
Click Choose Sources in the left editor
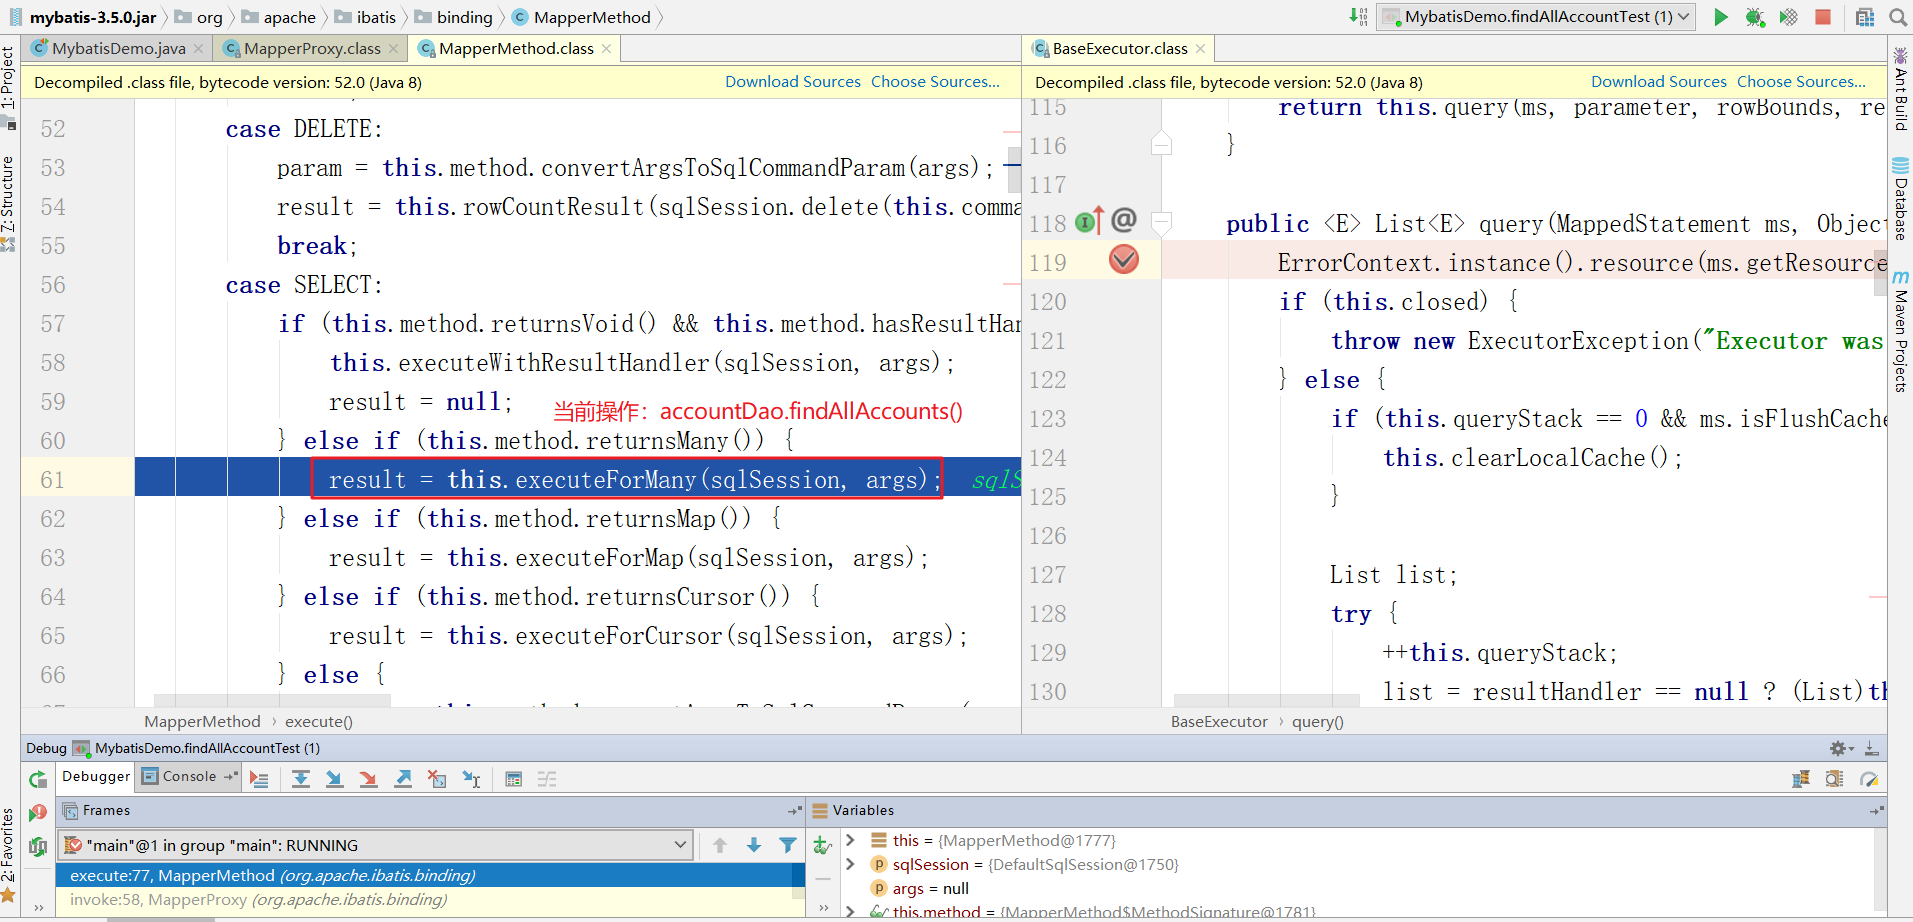pyautogui.click(x=935, y=82)
